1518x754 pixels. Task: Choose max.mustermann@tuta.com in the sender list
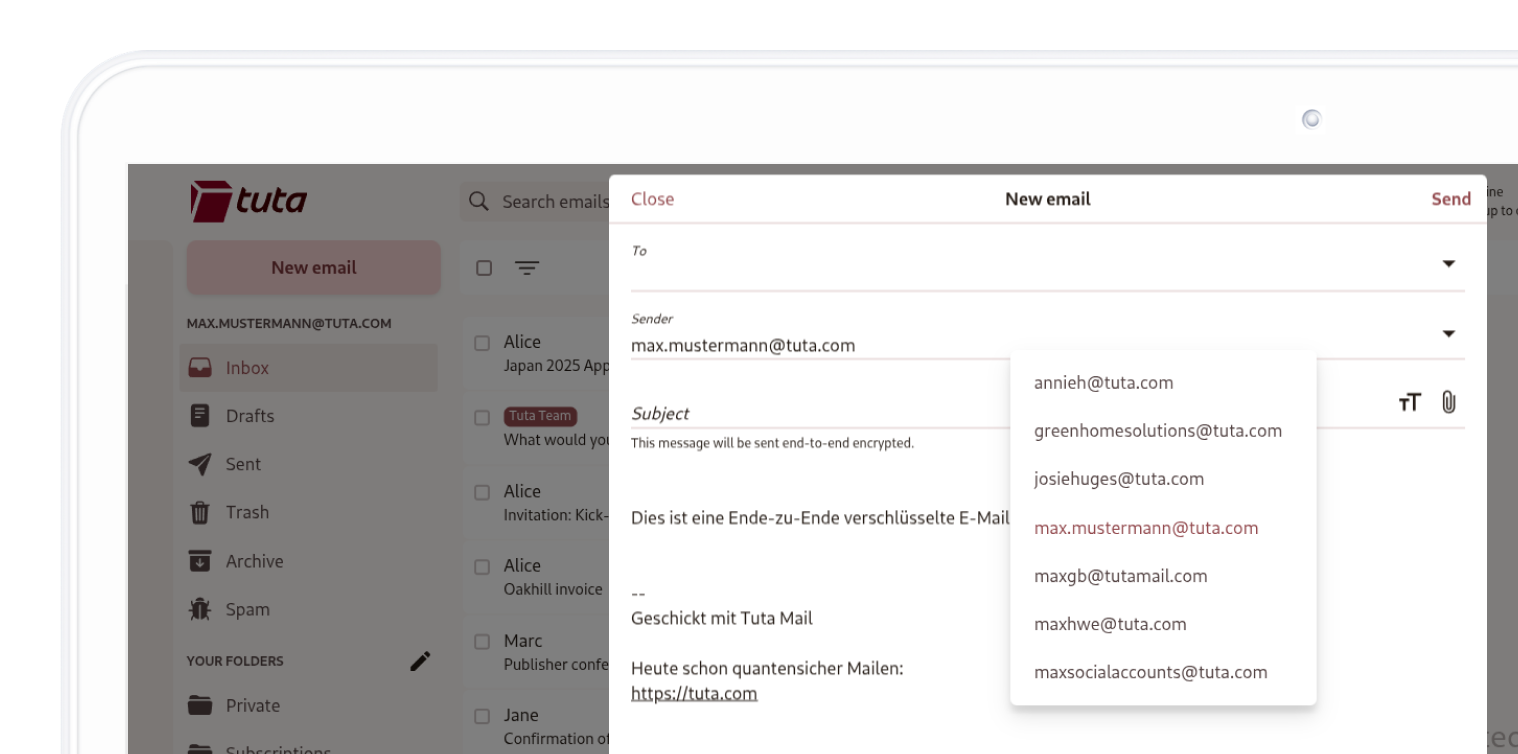point(1163,528)
